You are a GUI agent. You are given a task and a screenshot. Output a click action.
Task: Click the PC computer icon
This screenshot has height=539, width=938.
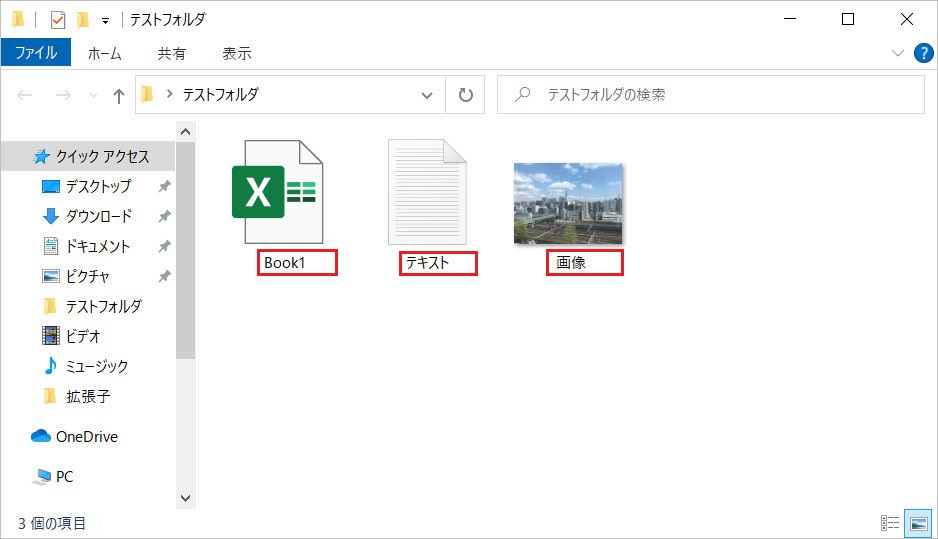[42, 477]
